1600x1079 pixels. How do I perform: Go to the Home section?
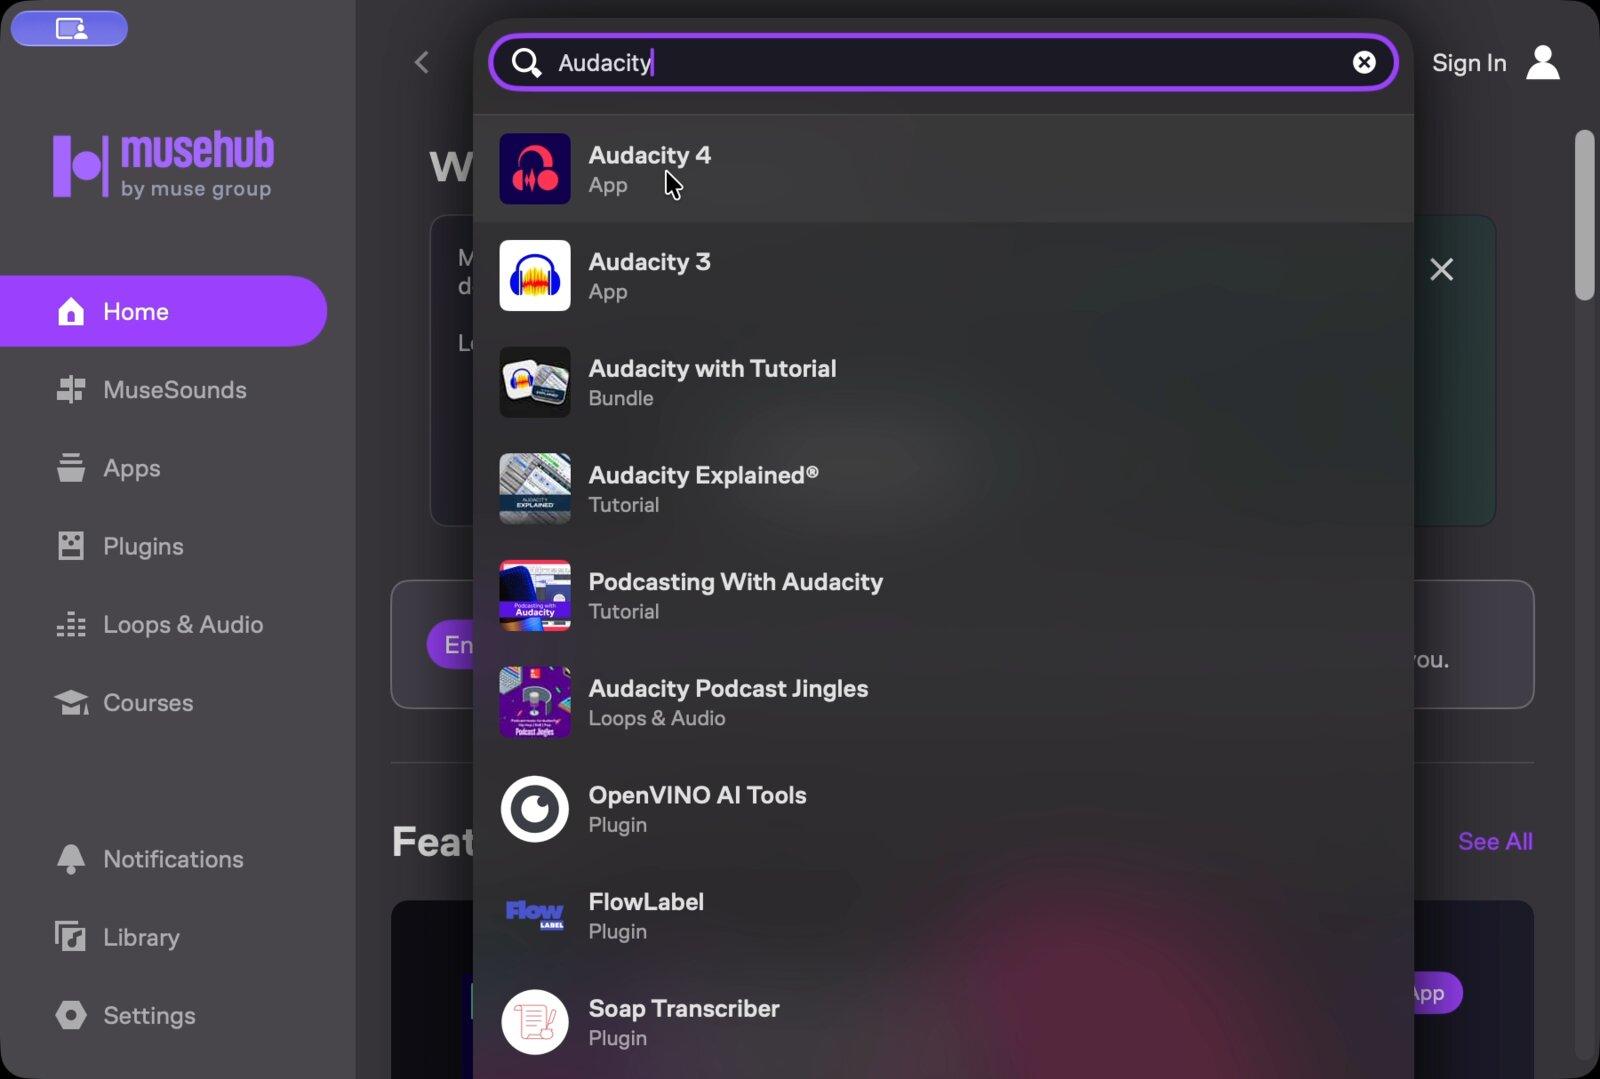[163, 312]
